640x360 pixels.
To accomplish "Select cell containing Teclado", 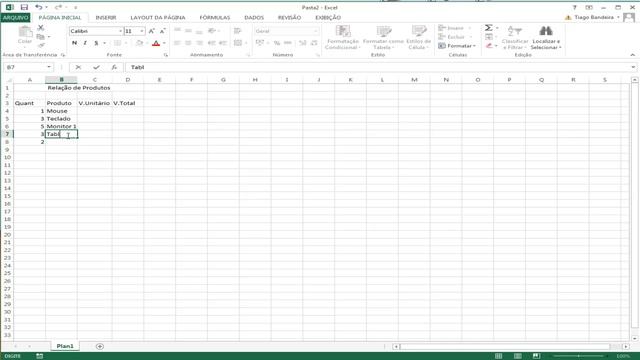I will point(61,119).
